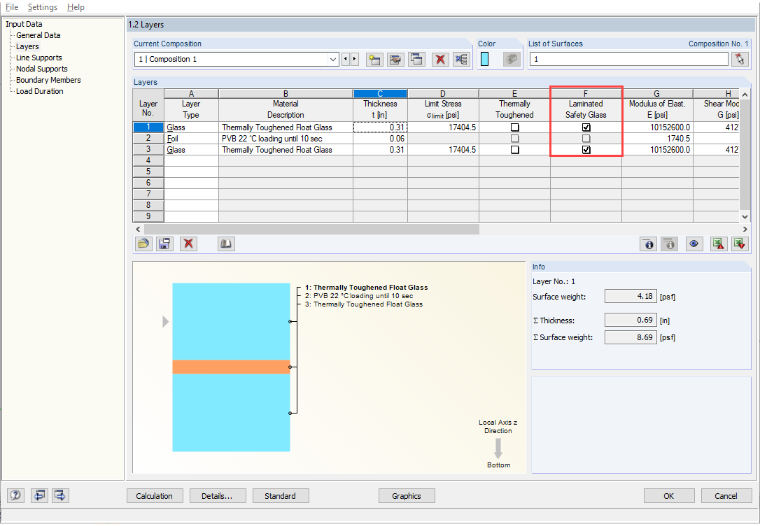Viewport: 760px width, 526px height.
Task: Toggle Laminated Safety Glass for layer 2 Foil
Action: pos(586,139)
